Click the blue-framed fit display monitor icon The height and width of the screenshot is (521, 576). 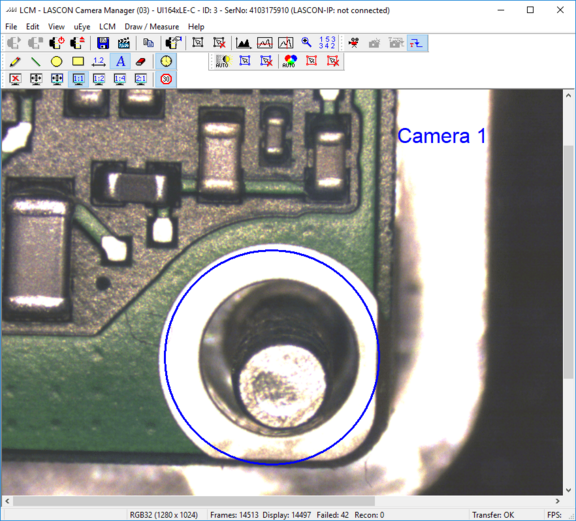(57, 79)
